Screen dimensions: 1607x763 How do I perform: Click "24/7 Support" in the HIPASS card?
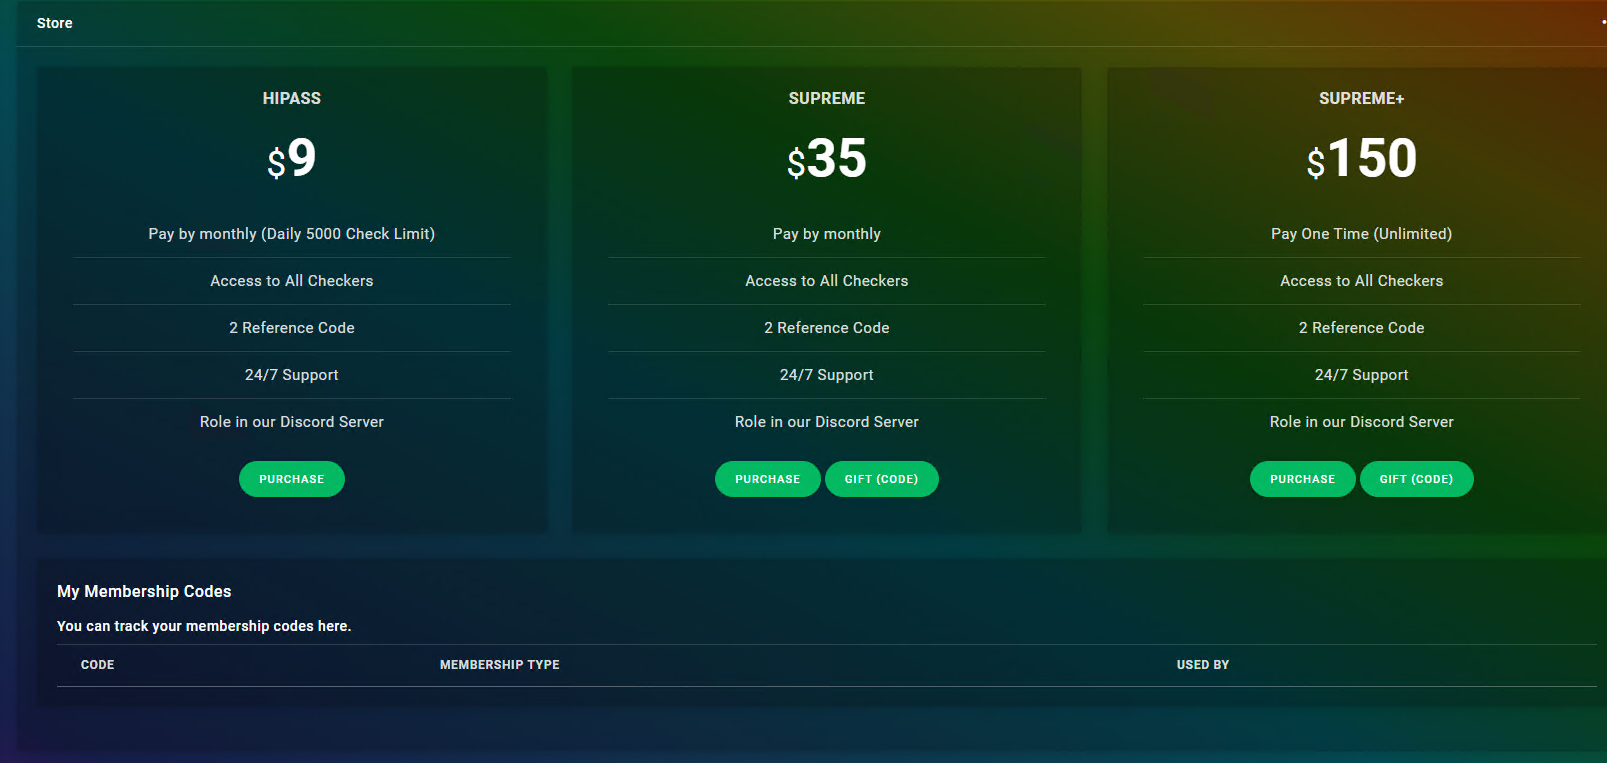coord(292,375)
